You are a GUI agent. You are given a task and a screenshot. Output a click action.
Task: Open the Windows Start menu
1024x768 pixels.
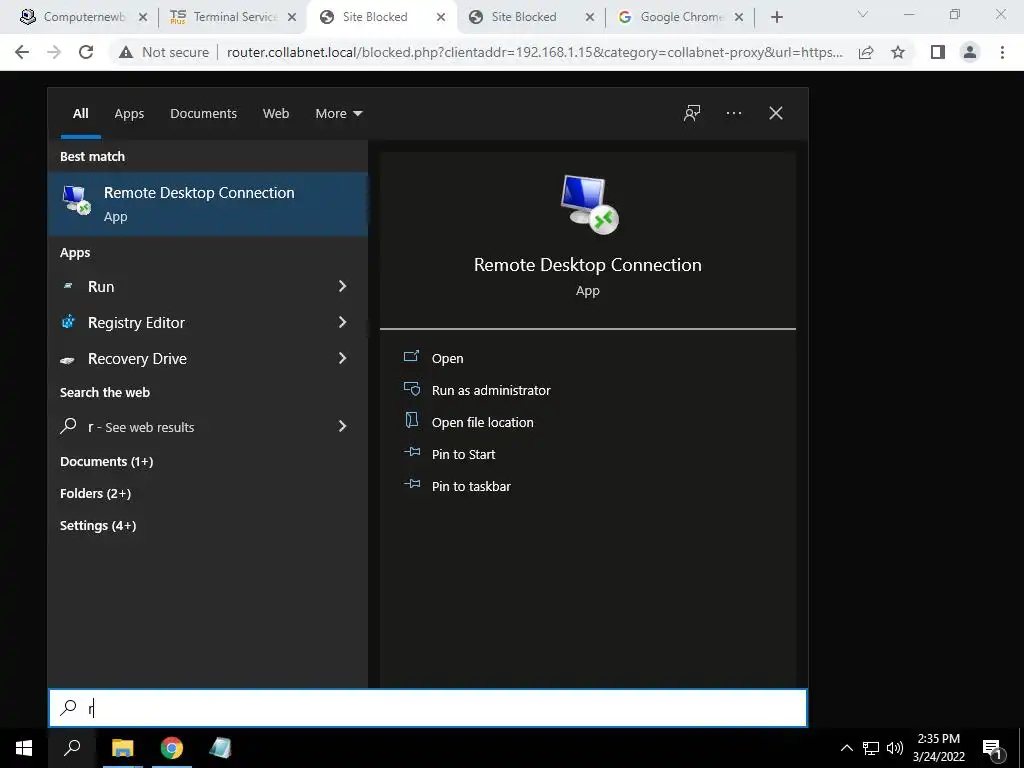pyautogui.click(x=24, y=748)
